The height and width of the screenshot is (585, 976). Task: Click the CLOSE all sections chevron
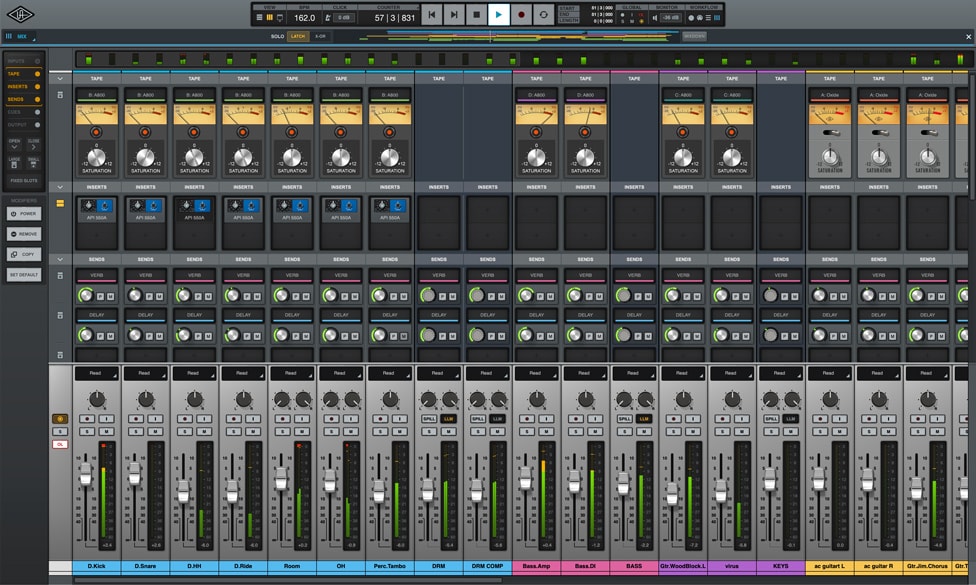click(34, 144)
